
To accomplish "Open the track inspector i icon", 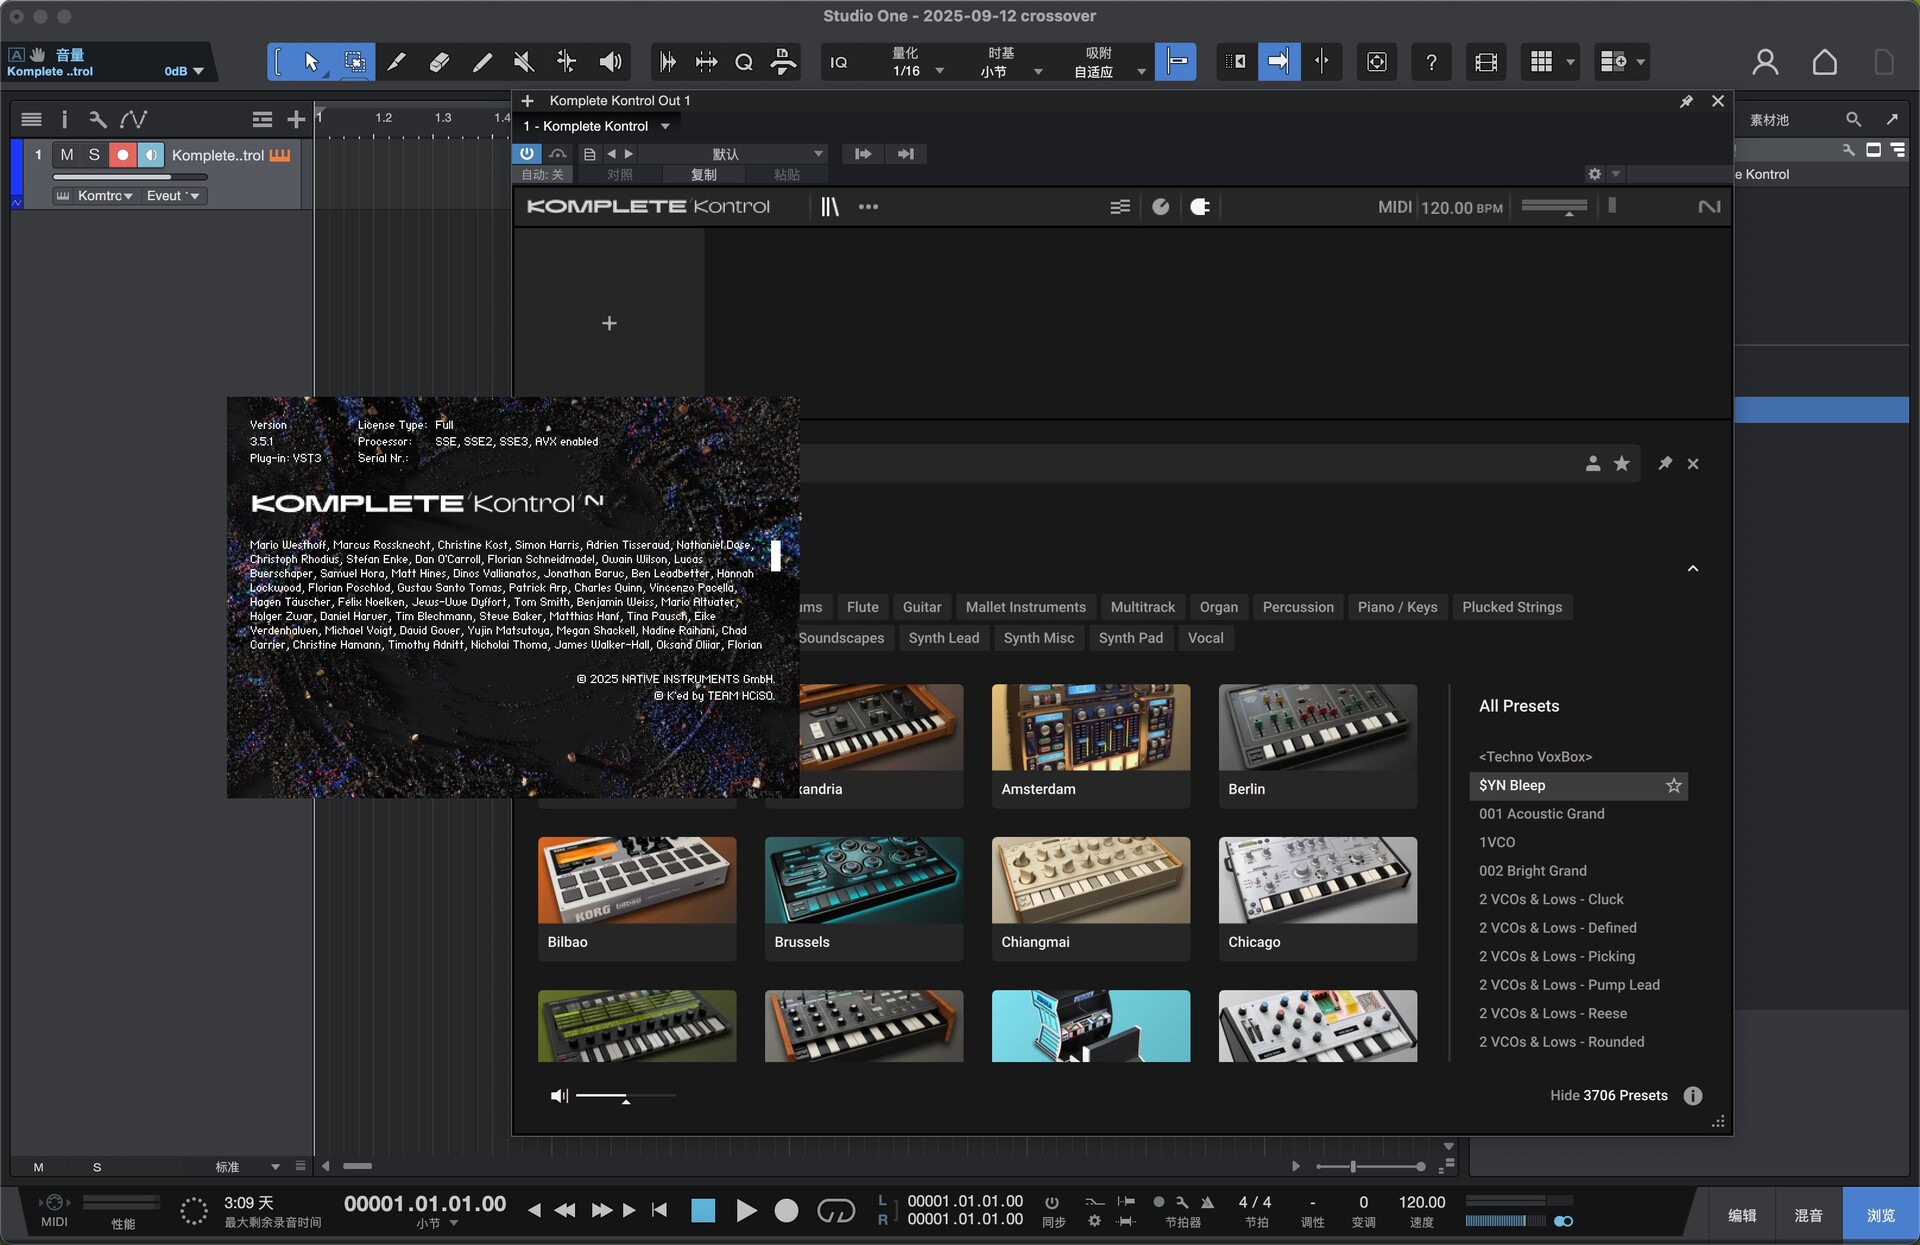I will coord(64,119).
